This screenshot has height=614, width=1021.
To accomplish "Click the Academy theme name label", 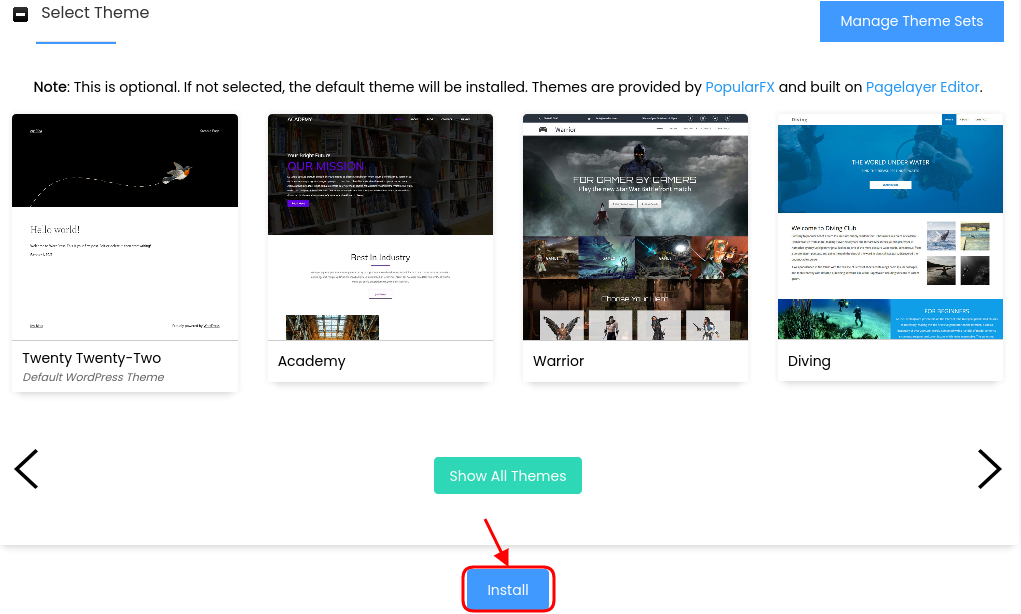I will click(311, 361).
